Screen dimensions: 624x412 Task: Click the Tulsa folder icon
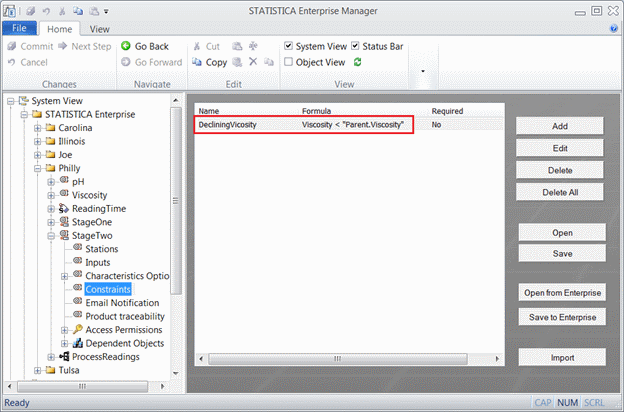50,370
